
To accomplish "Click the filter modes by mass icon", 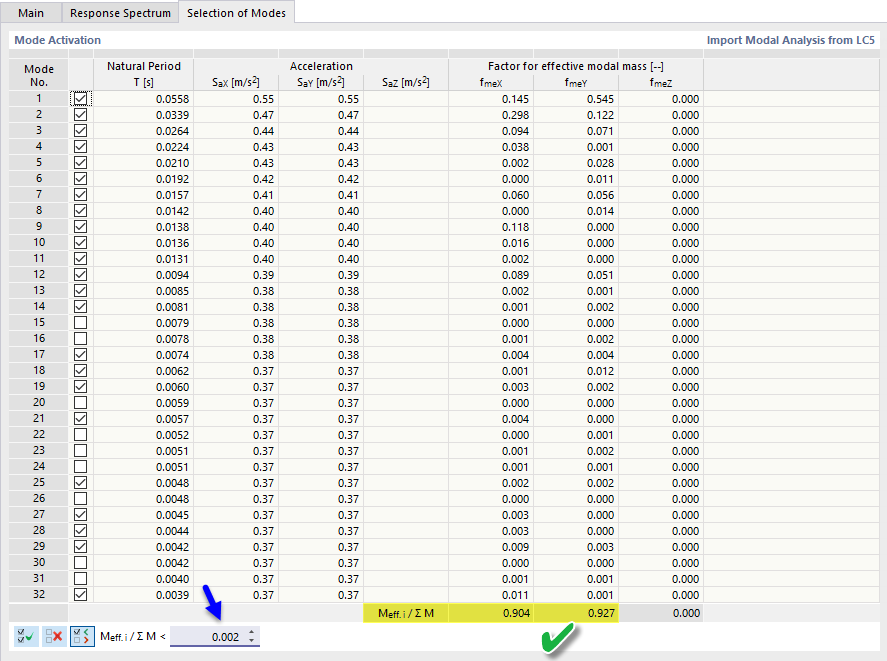I will click(x=82, y=637).
